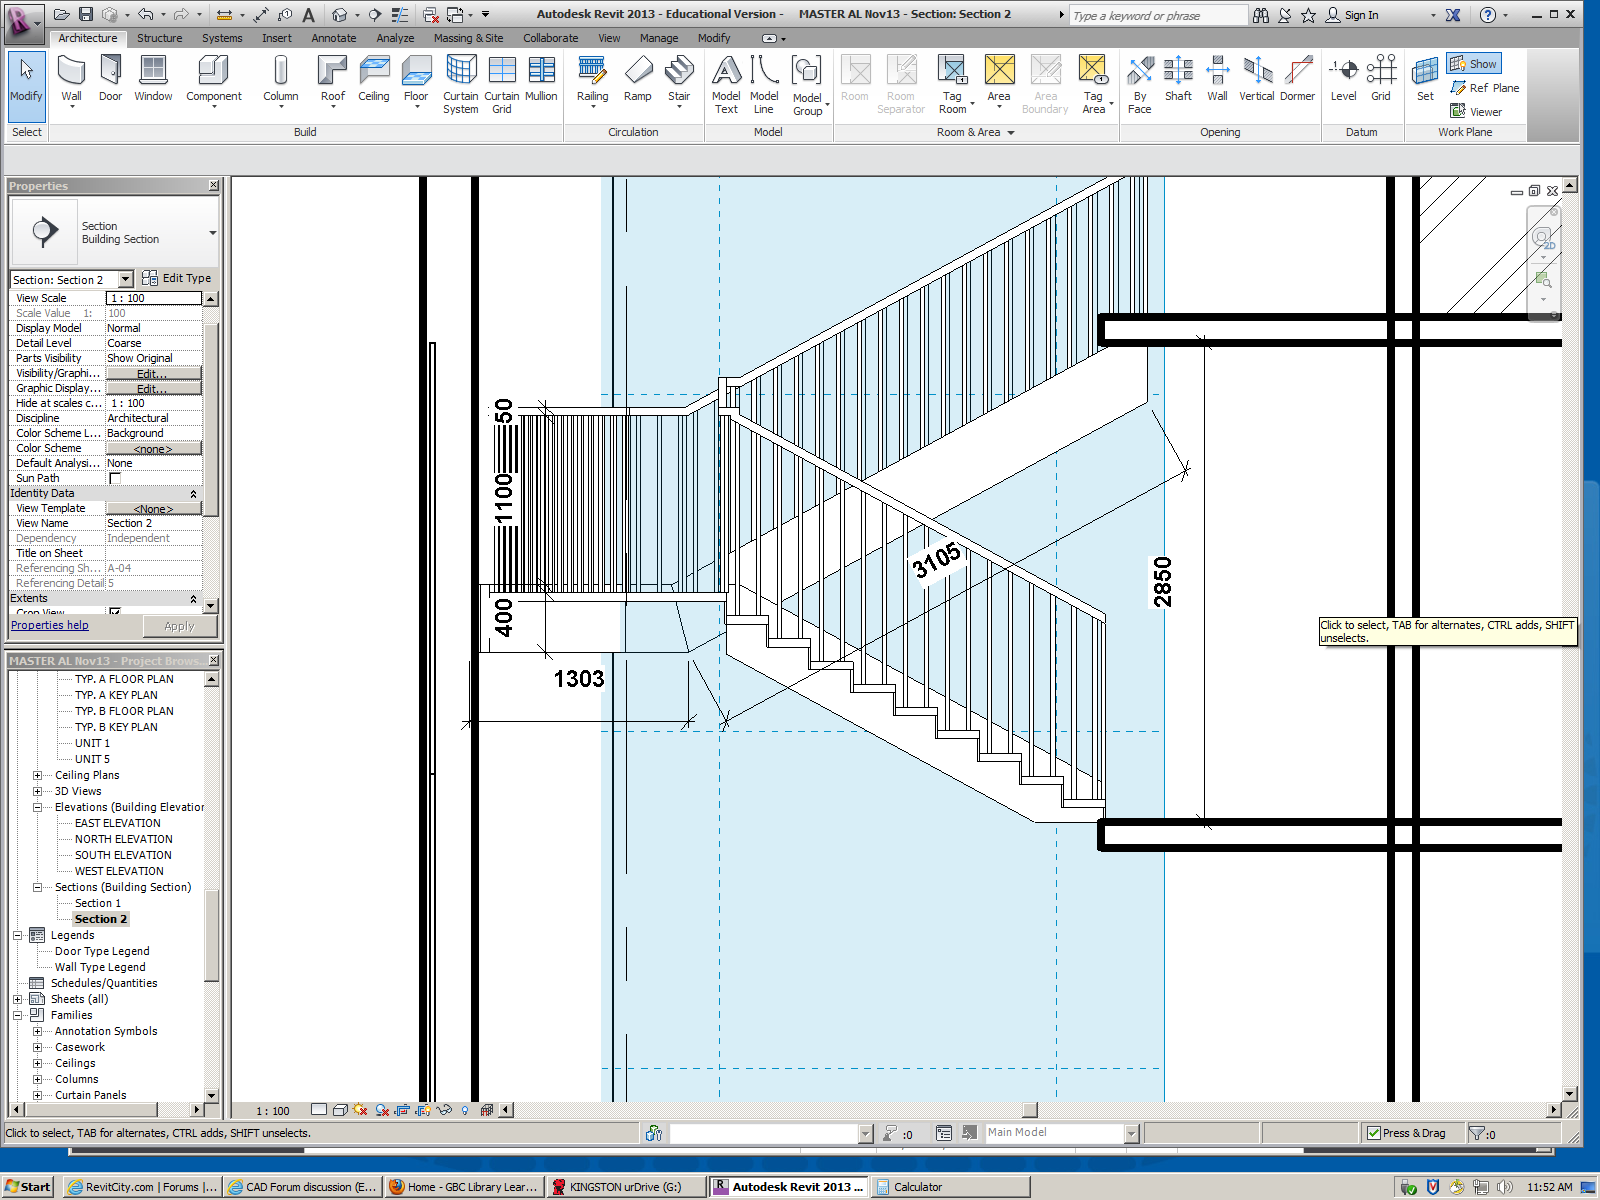Screen dimensions: 1600x1200
Task: Switch to the Annotate ribbon tab
Action: click(333, 38)
